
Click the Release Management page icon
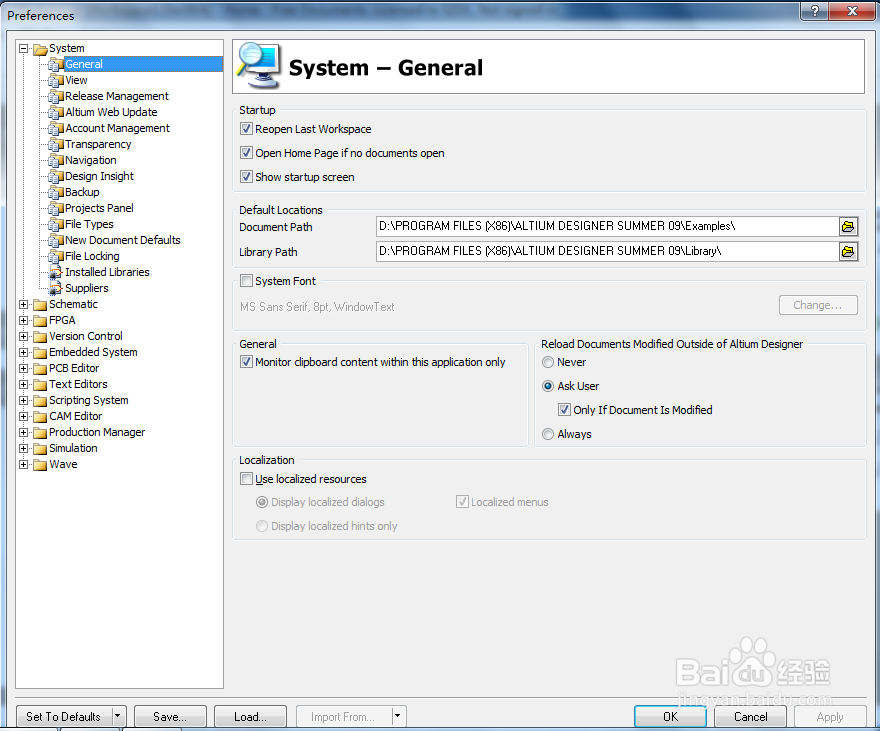click(56, 97)
